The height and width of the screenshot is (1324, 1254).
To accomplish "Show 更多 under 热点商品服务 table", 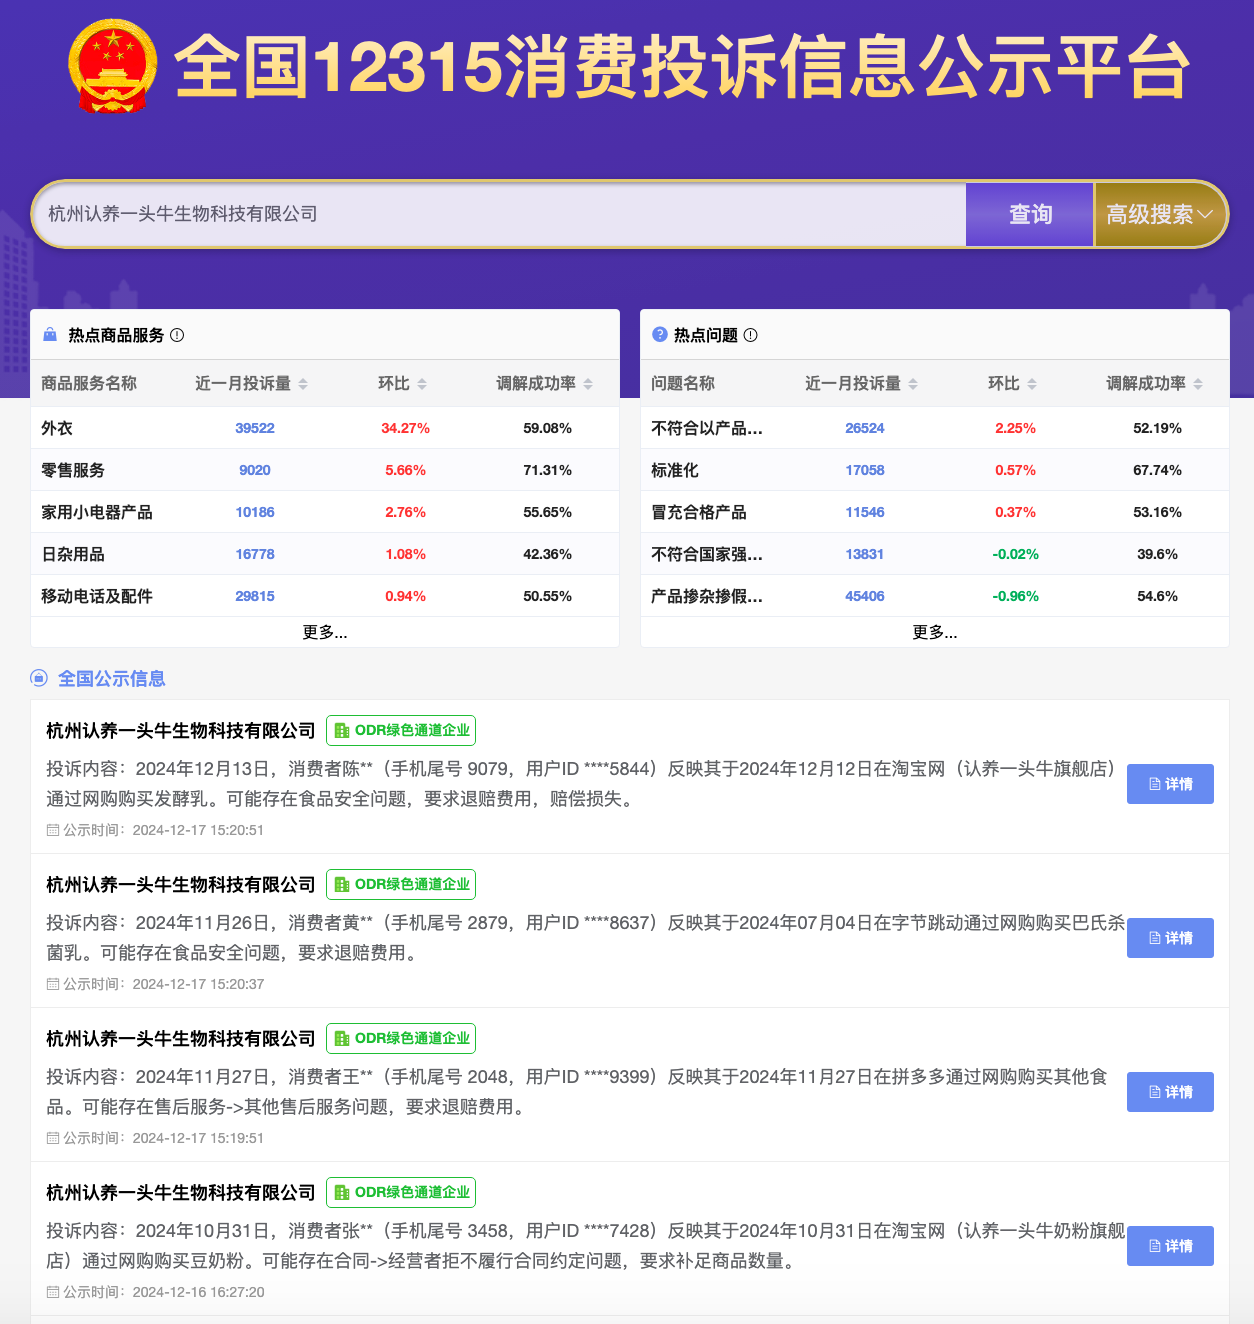I will (325, 632).
